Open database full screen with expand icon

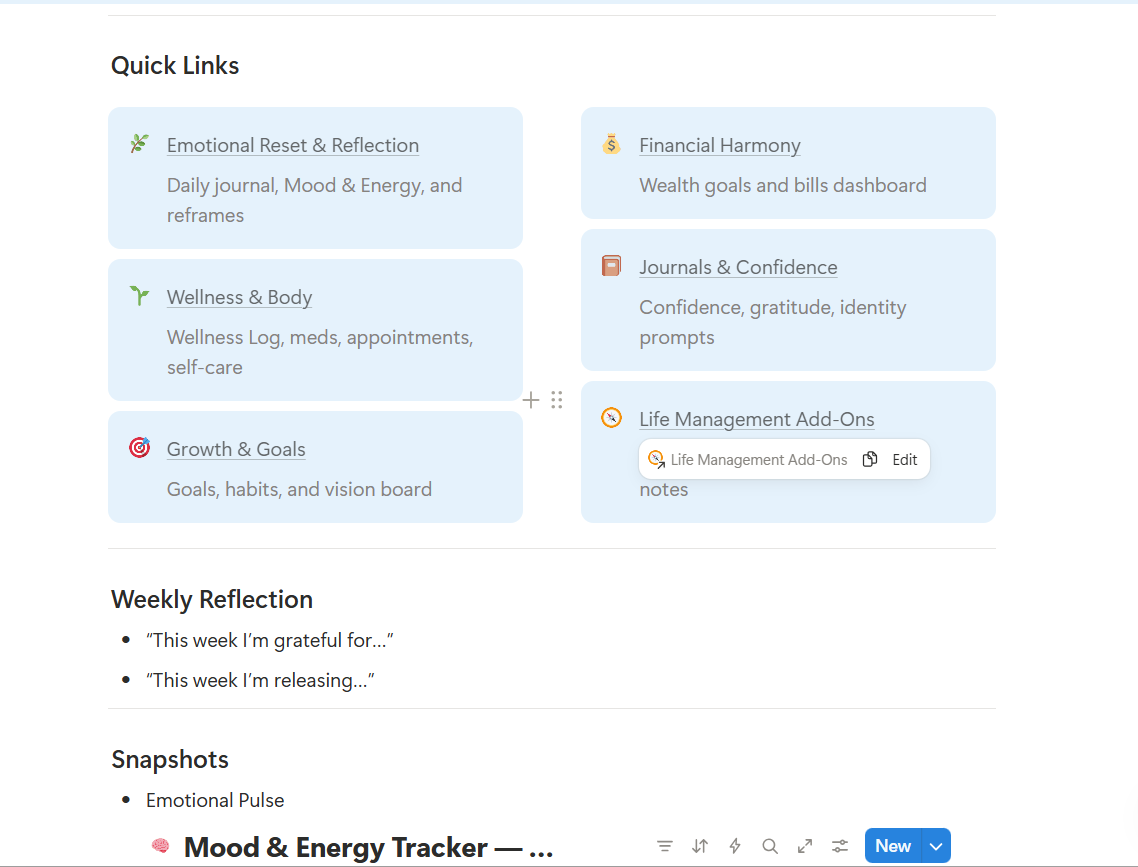(x=805, y=846)
